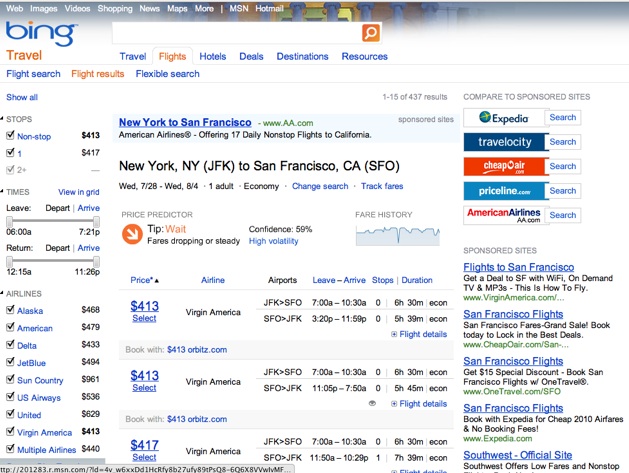This screenshot has height=473, width=629.
Task: Open Maps in the top navigation
Action: (x=177, y=8)
